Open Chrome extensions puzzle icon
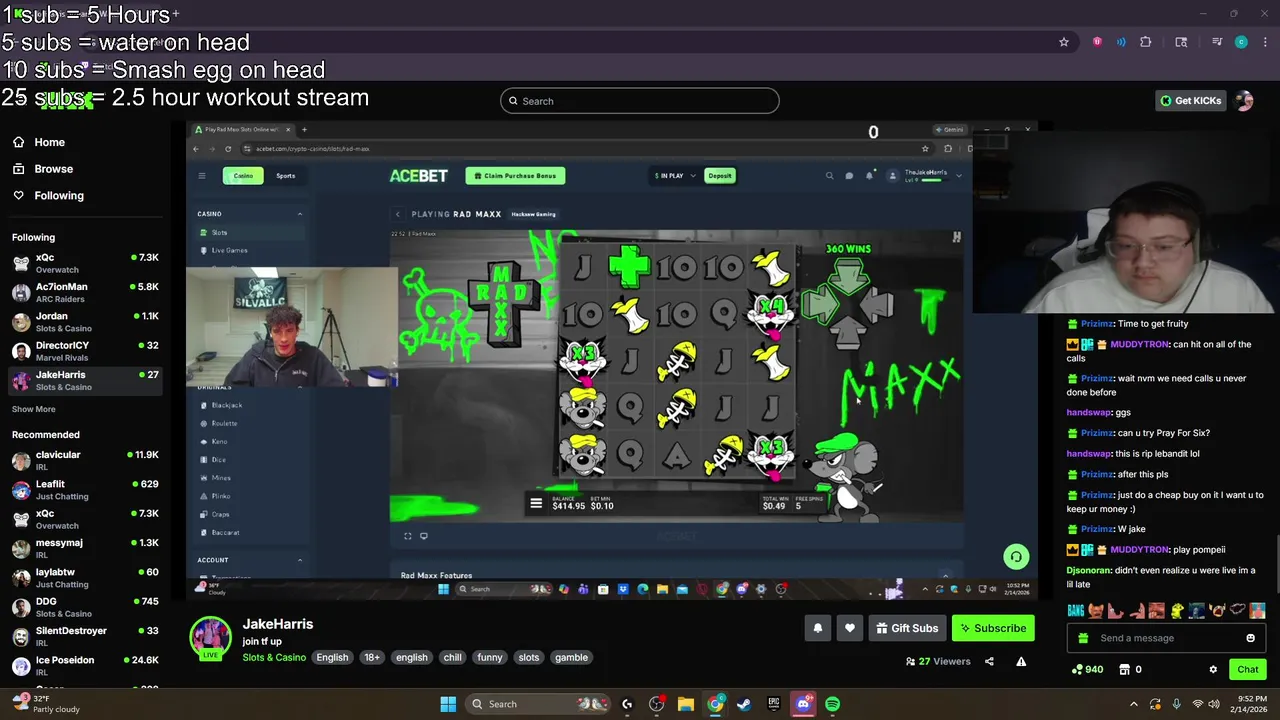This screenshot has height=720, width=1280. coord(1146,42)
